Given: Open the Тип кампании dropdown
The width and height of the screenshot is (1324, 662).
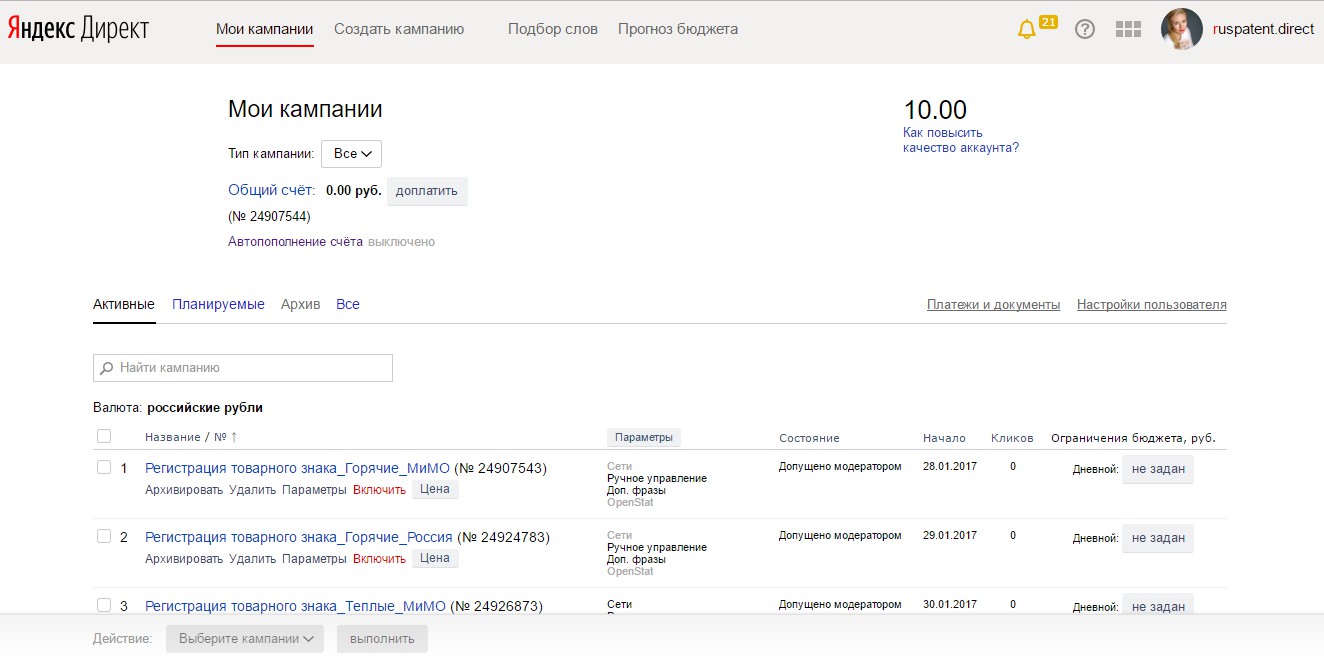Looking at the screenshot, I should click(351, 154).
